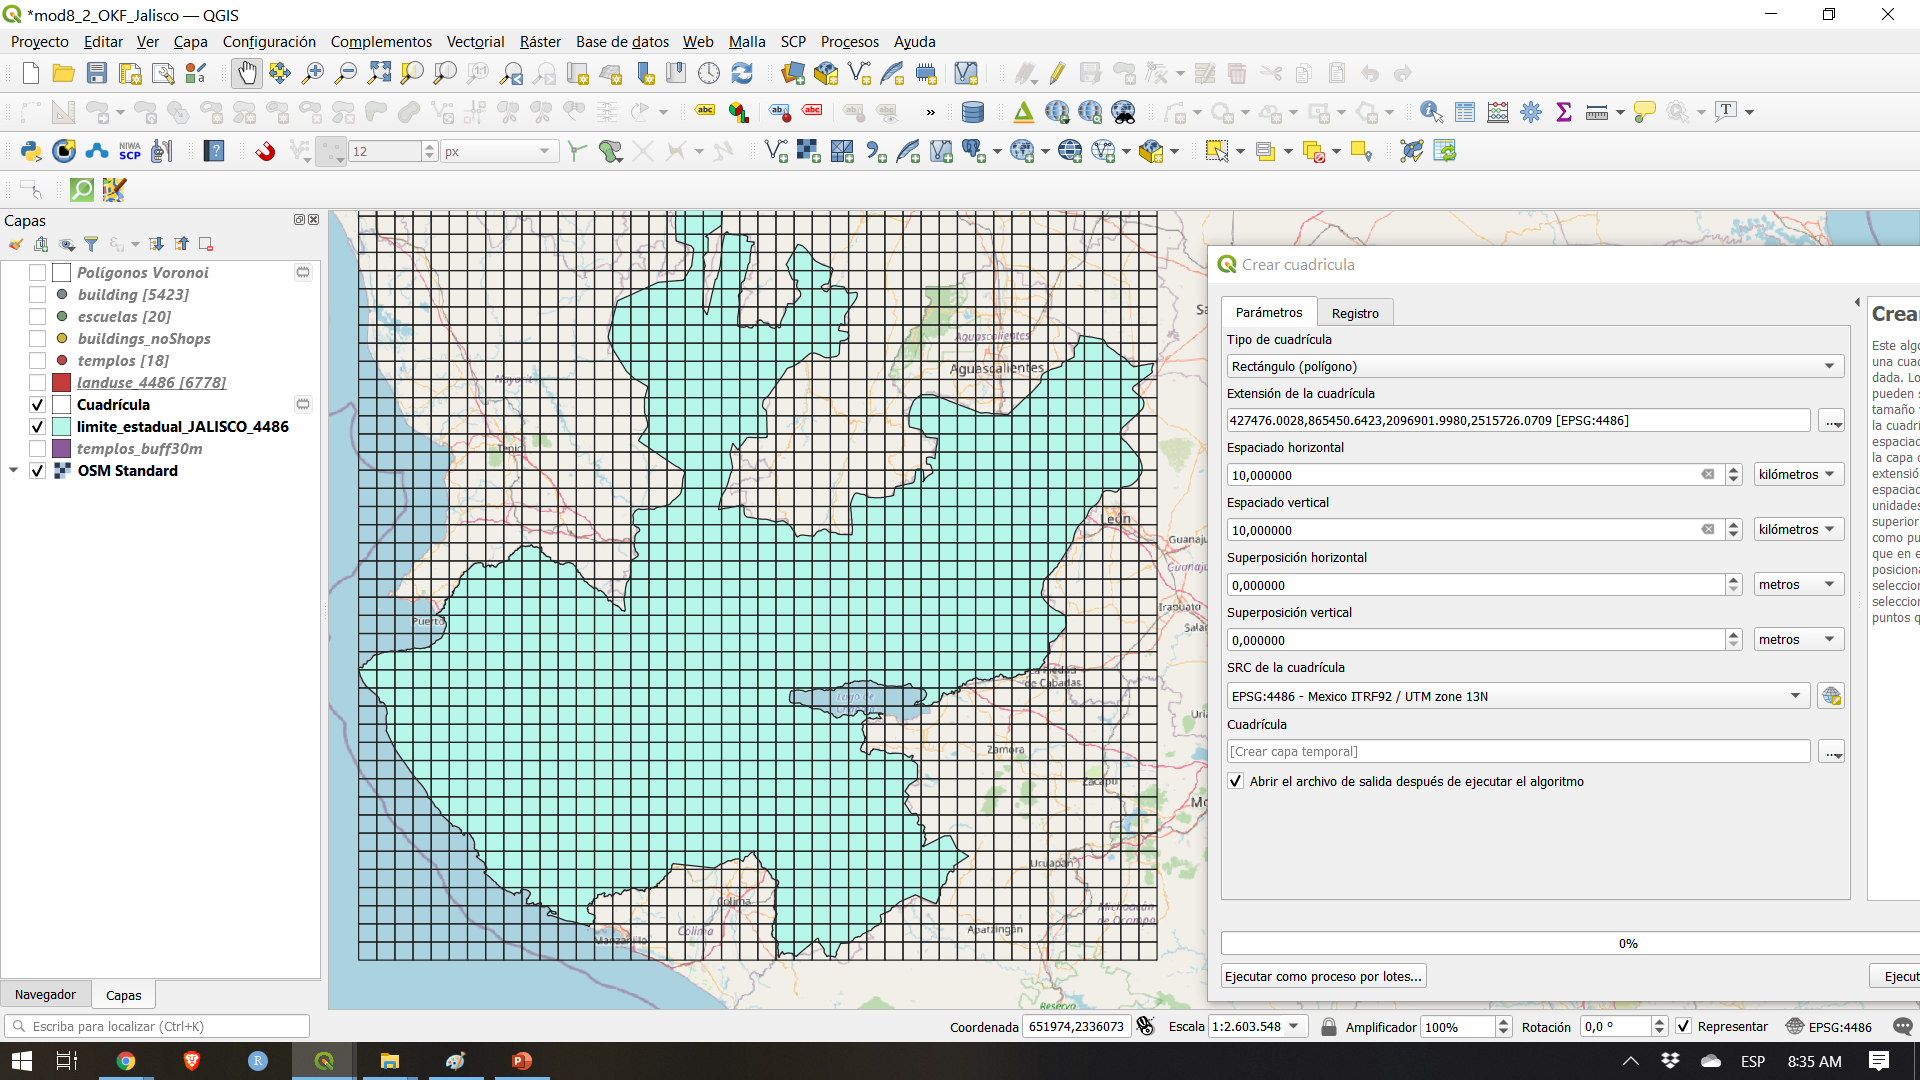Open the attribute table icon

coord(1465,112)
